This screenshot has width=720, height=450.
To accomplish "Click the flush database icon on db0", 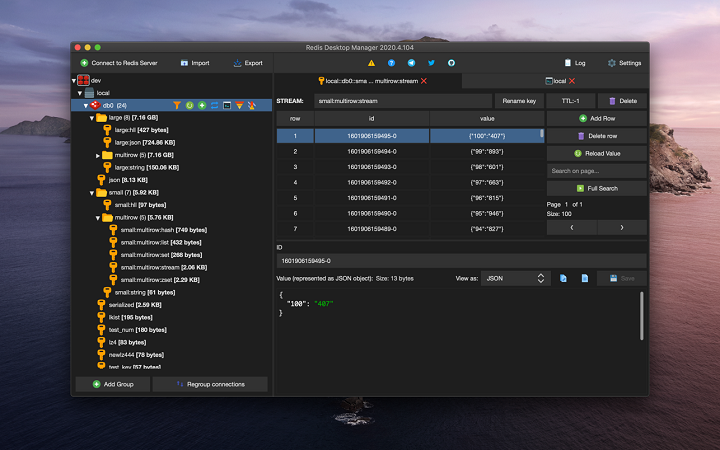I will 252,105.
